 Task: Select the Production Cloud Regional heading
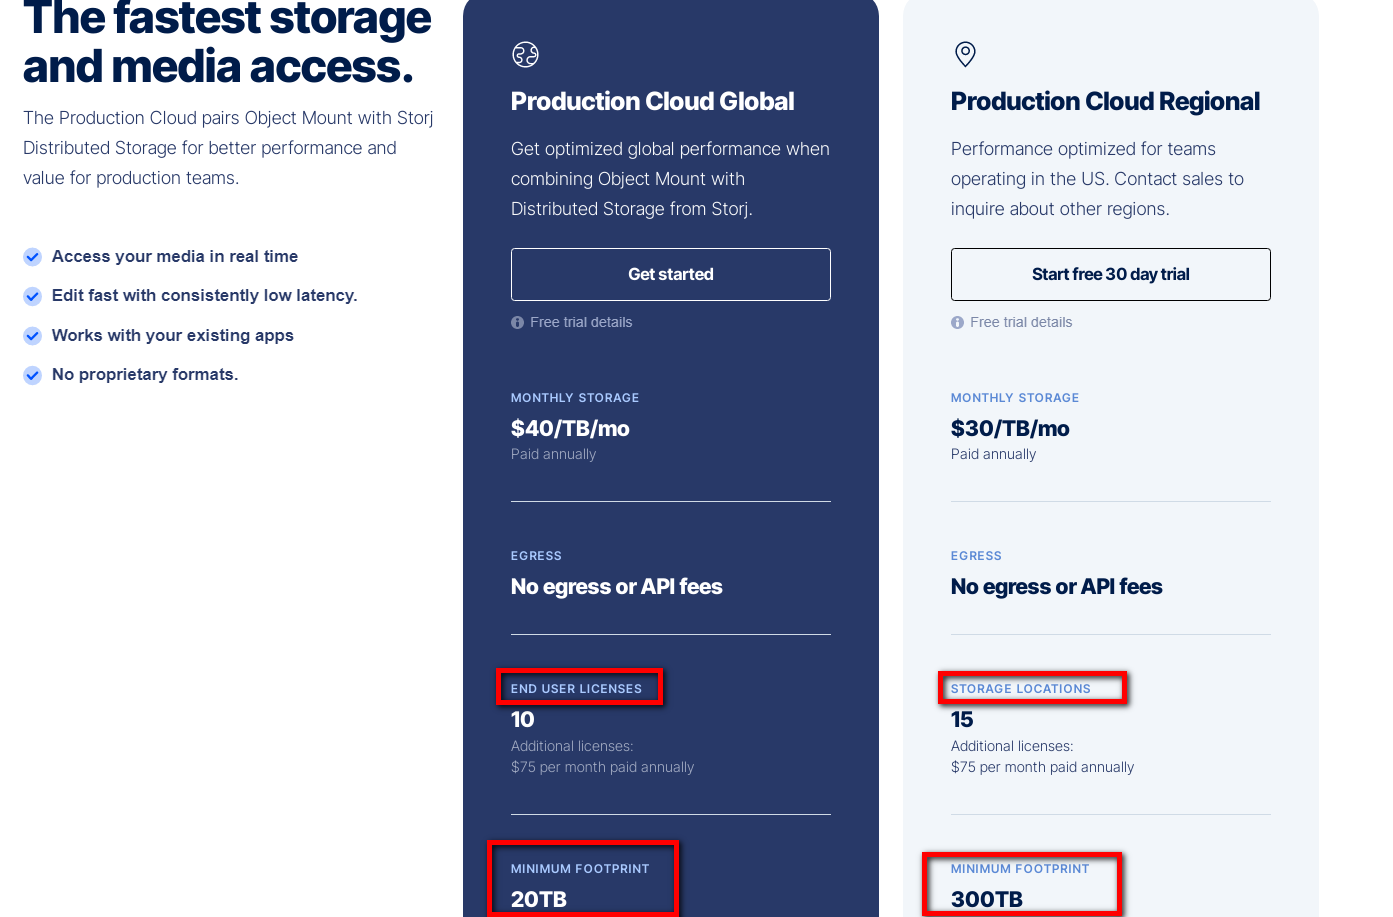1105,102
